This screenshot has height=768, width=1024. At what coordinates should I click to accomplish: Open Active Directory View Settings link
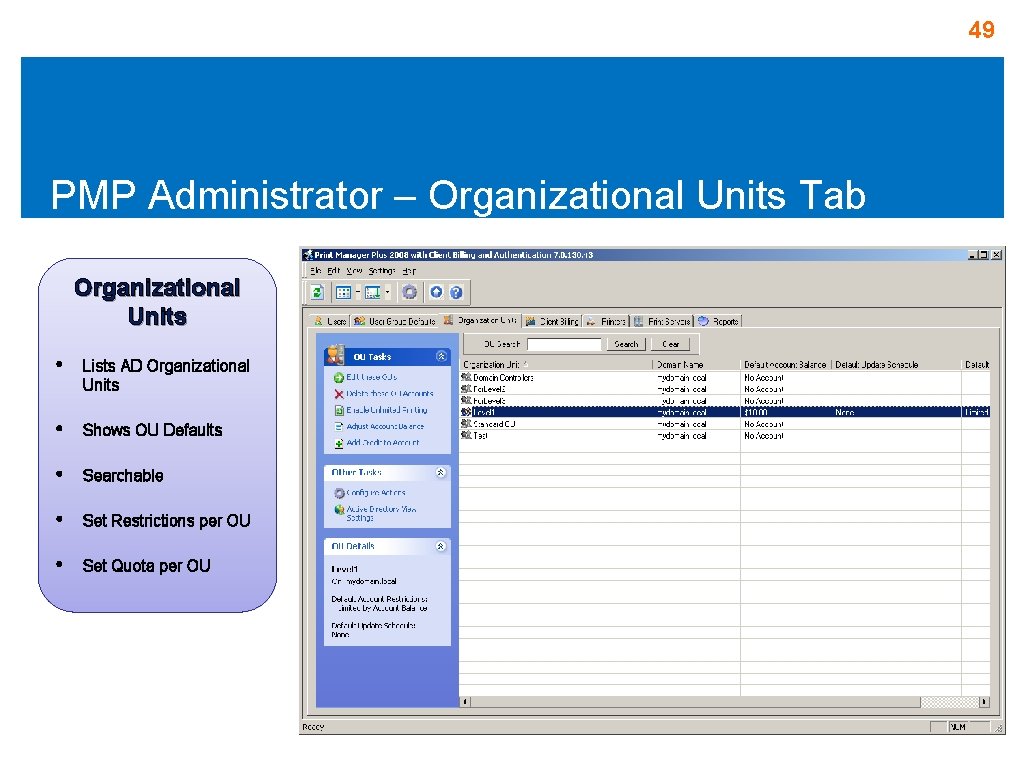tap(381, 513)
